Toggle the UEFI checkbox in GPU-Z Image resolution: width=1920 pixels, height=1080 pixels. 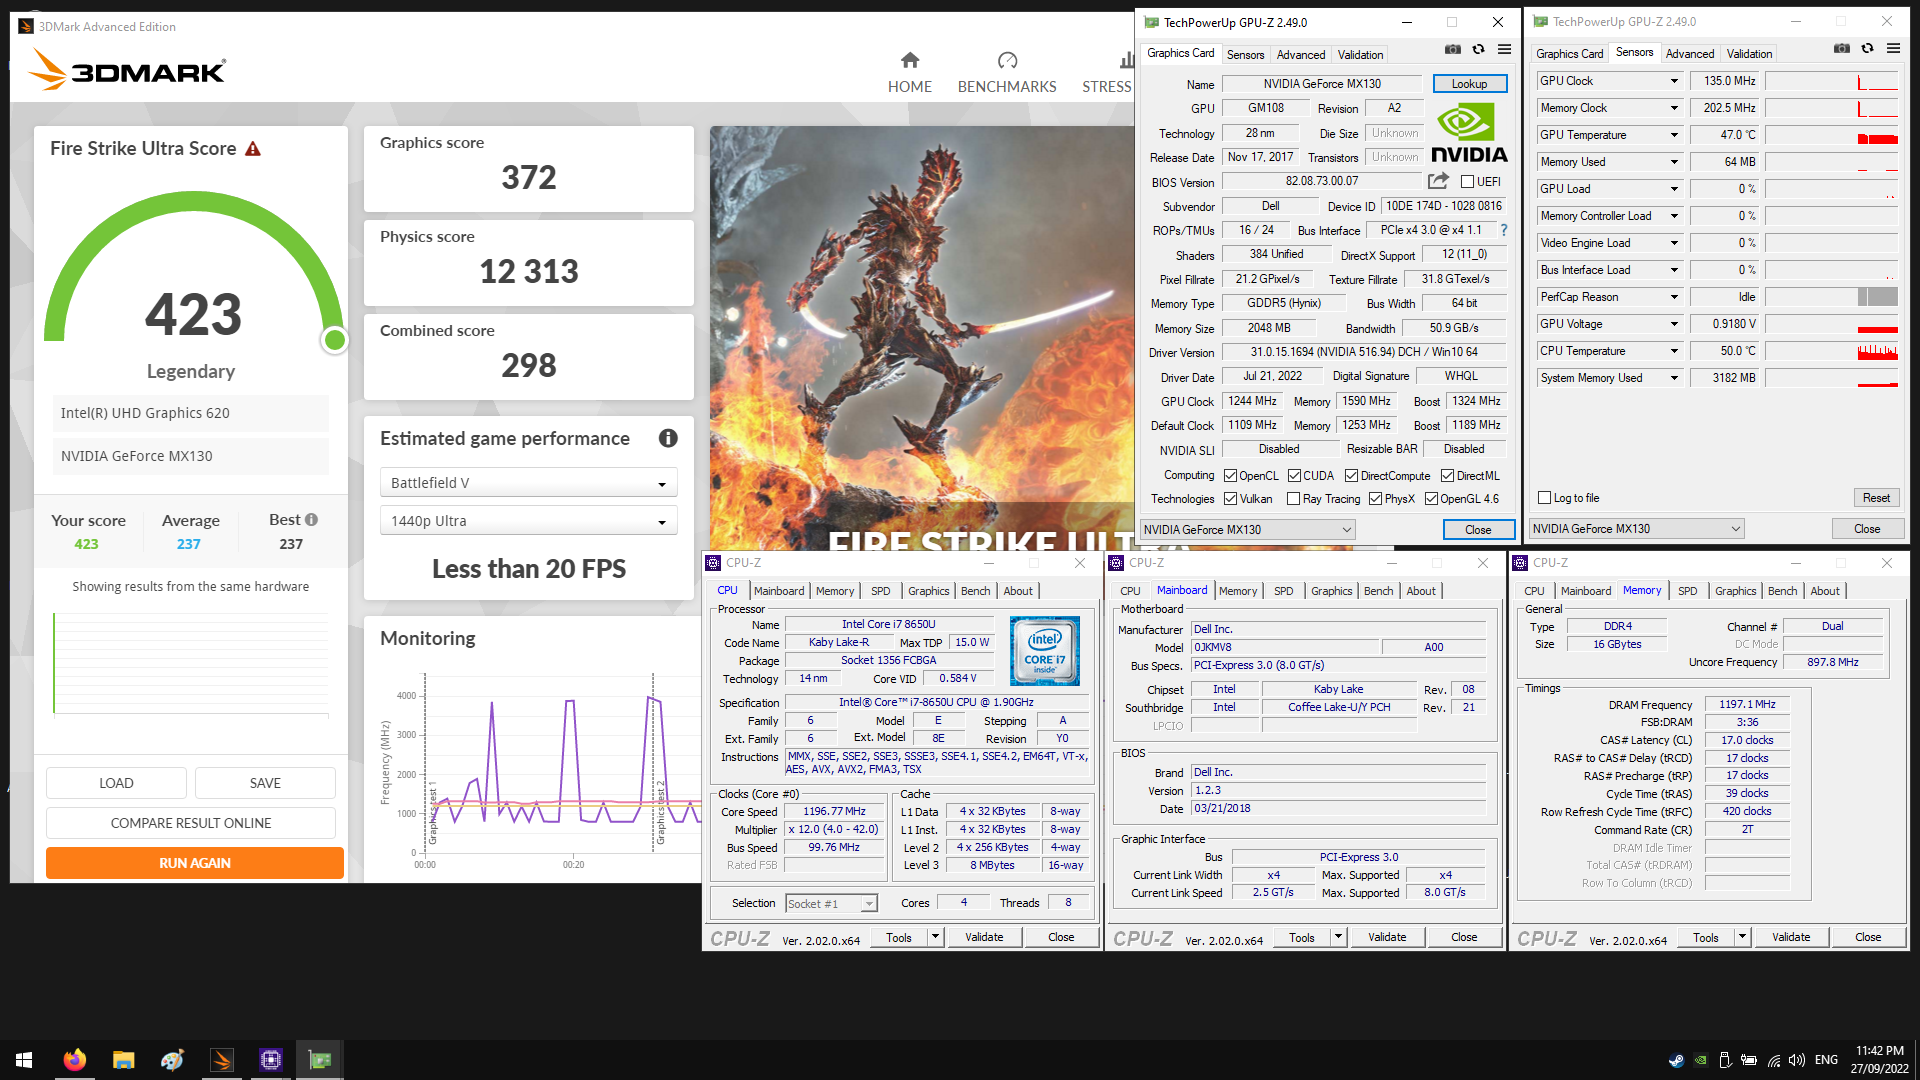click(1467, 182)
